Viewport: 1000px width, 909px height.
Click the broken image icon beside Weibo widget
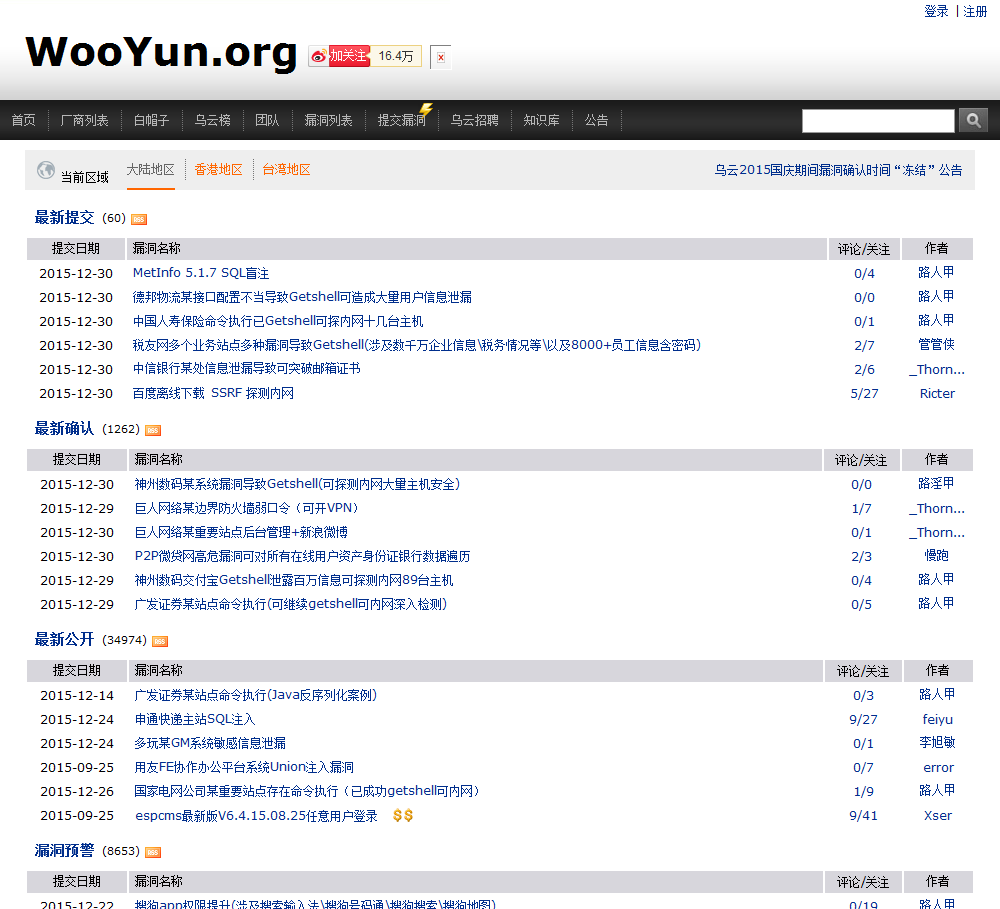point(441,57)
